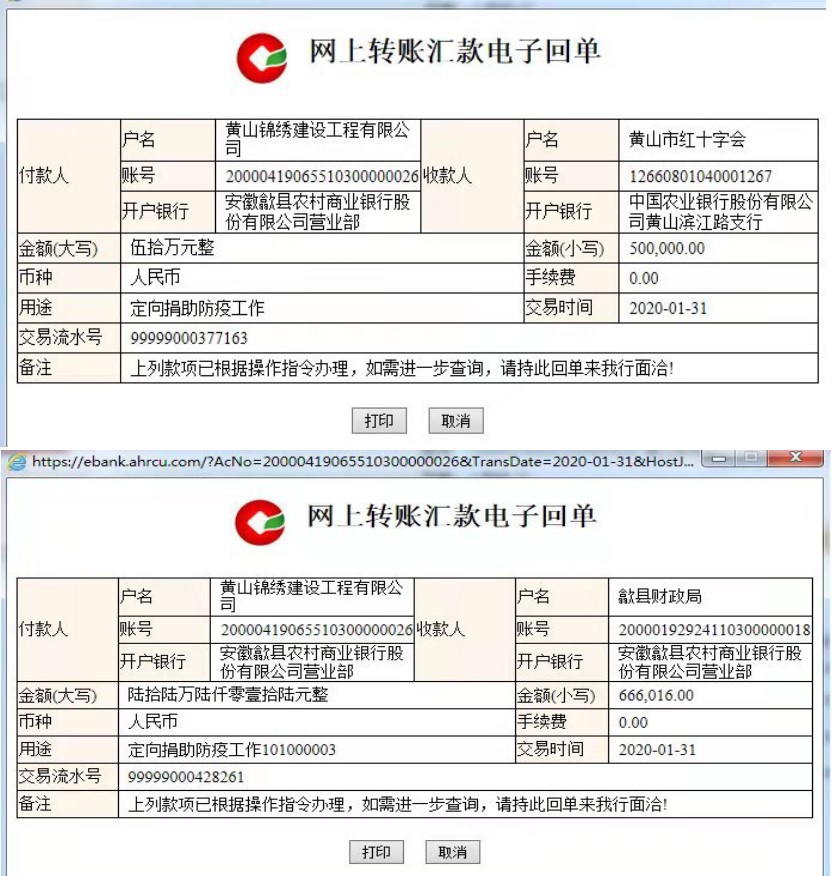Select the upper receipt transaction date 2020-01-31
The height and width of the screenshot is (876, 832).
click(668, 308)
